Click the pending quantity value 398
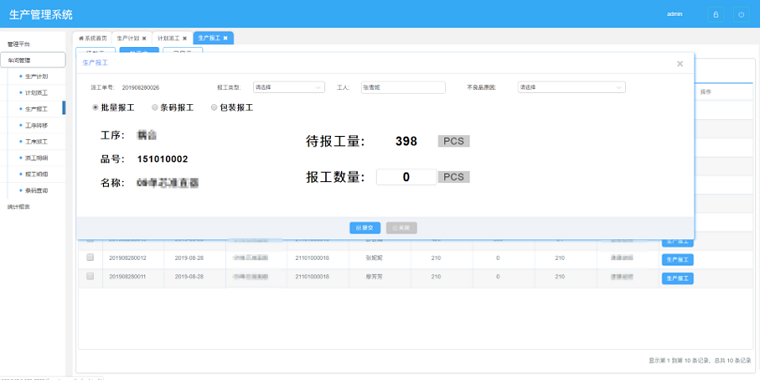This screenshot has height=380, width=760. [406, 141]
